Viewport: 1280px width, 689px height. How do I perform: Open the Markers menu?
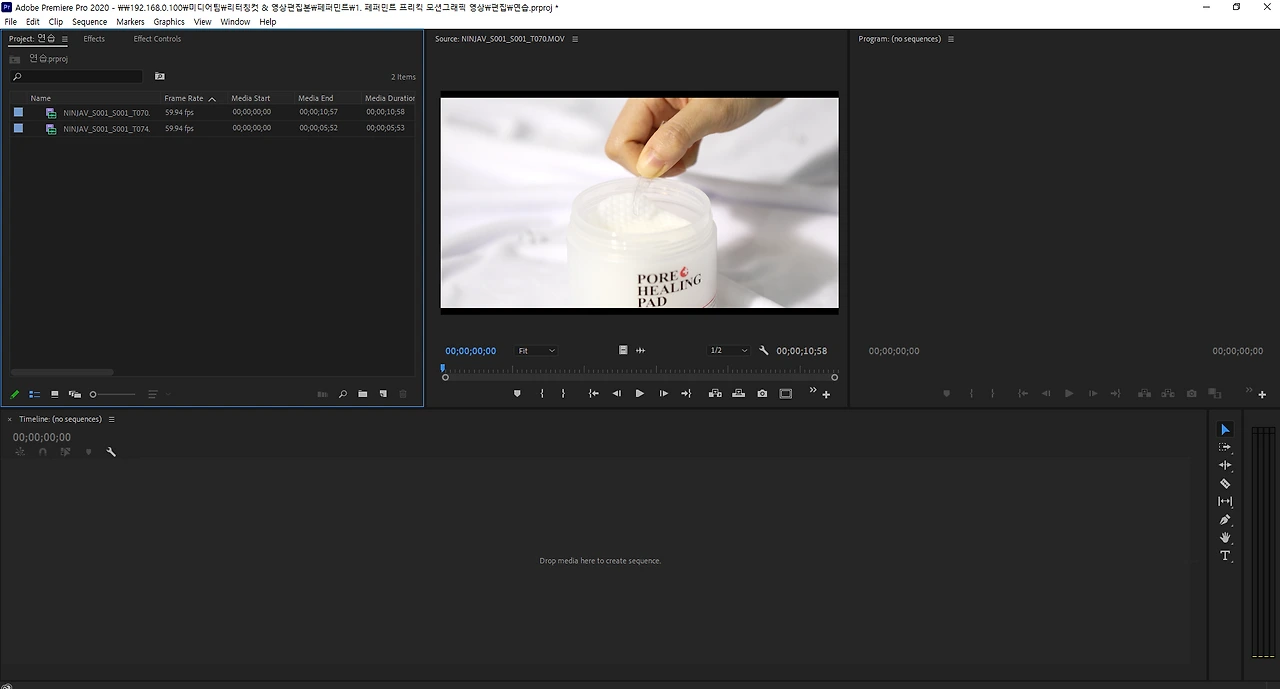(130, 22)
